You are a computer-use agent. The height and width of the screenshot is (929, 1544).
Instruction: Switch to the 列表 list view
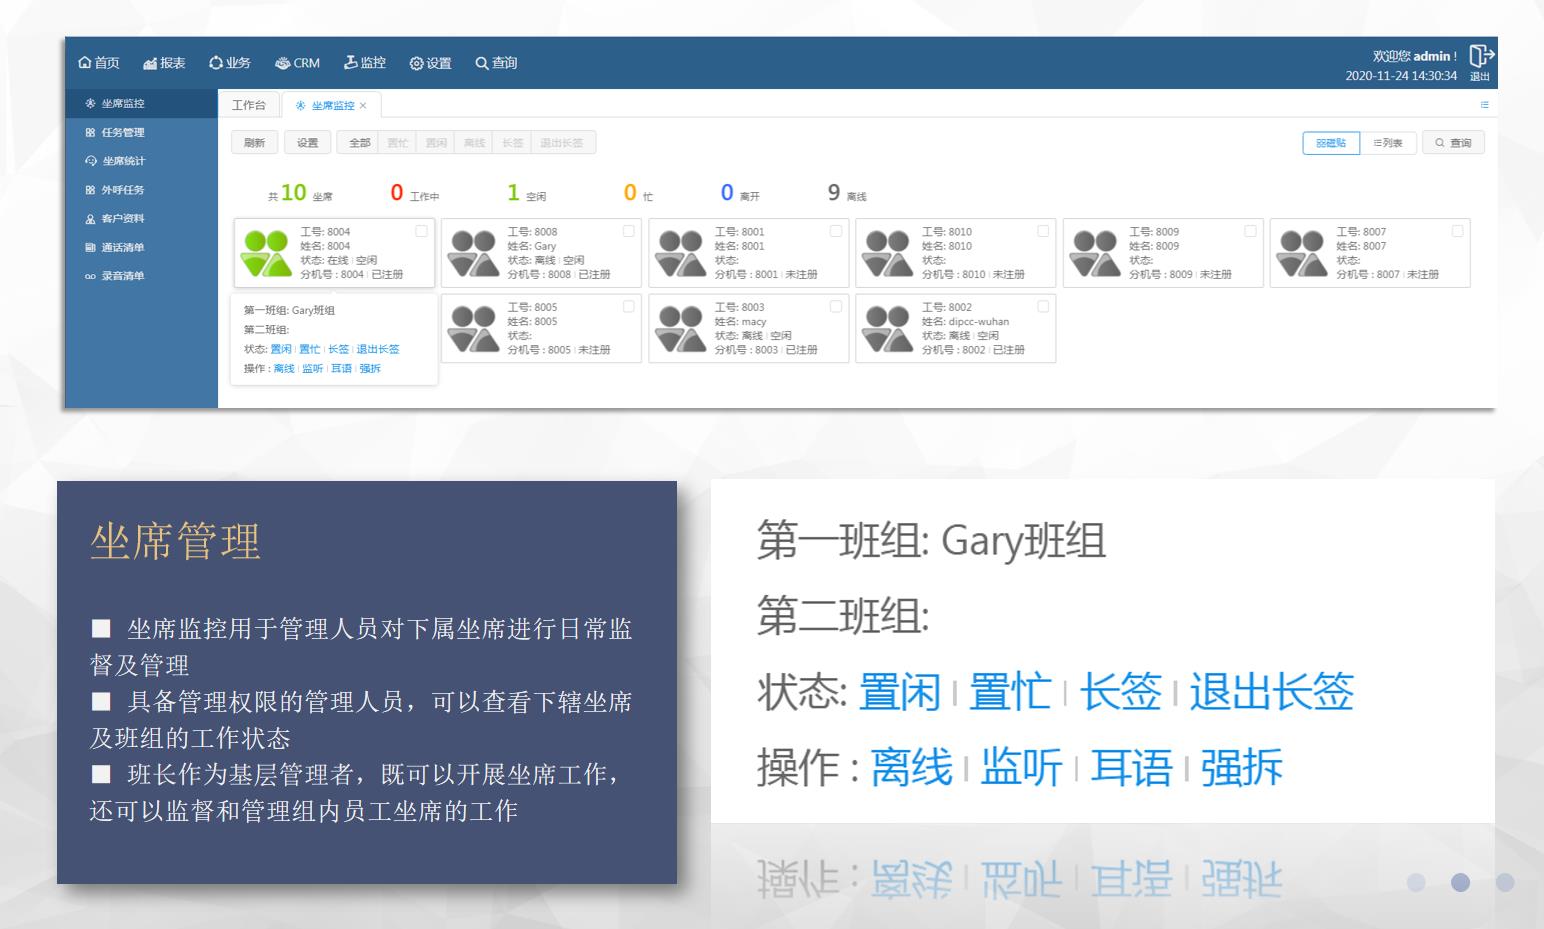1388,143
